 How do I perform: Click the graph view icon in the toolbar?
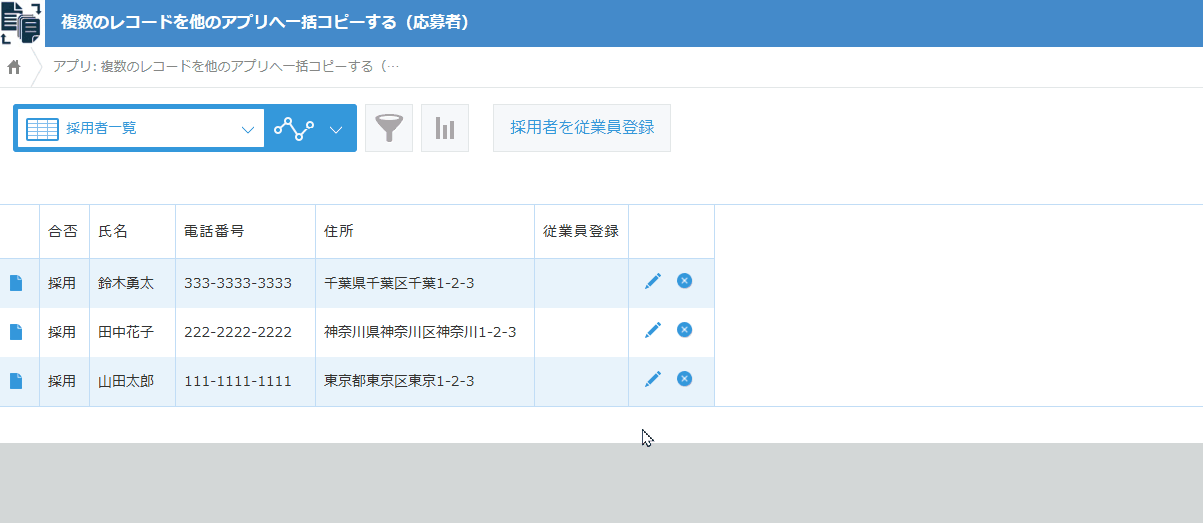pyautogui.click(x=293, y=129)
